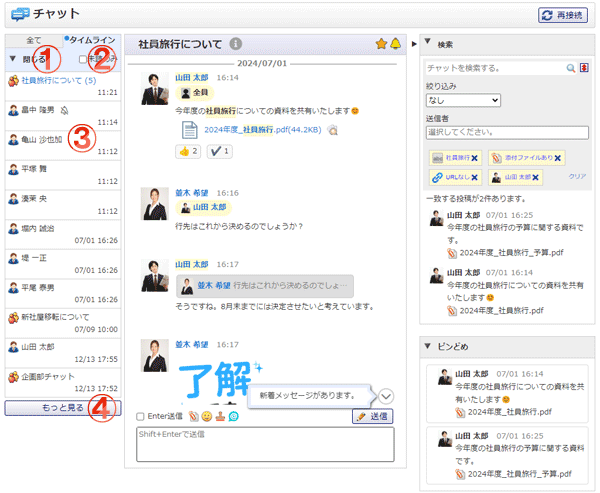The image size is (600, 493).
Task: Open the 絞り込み dropdown
Action: click(x=463, y=100)
